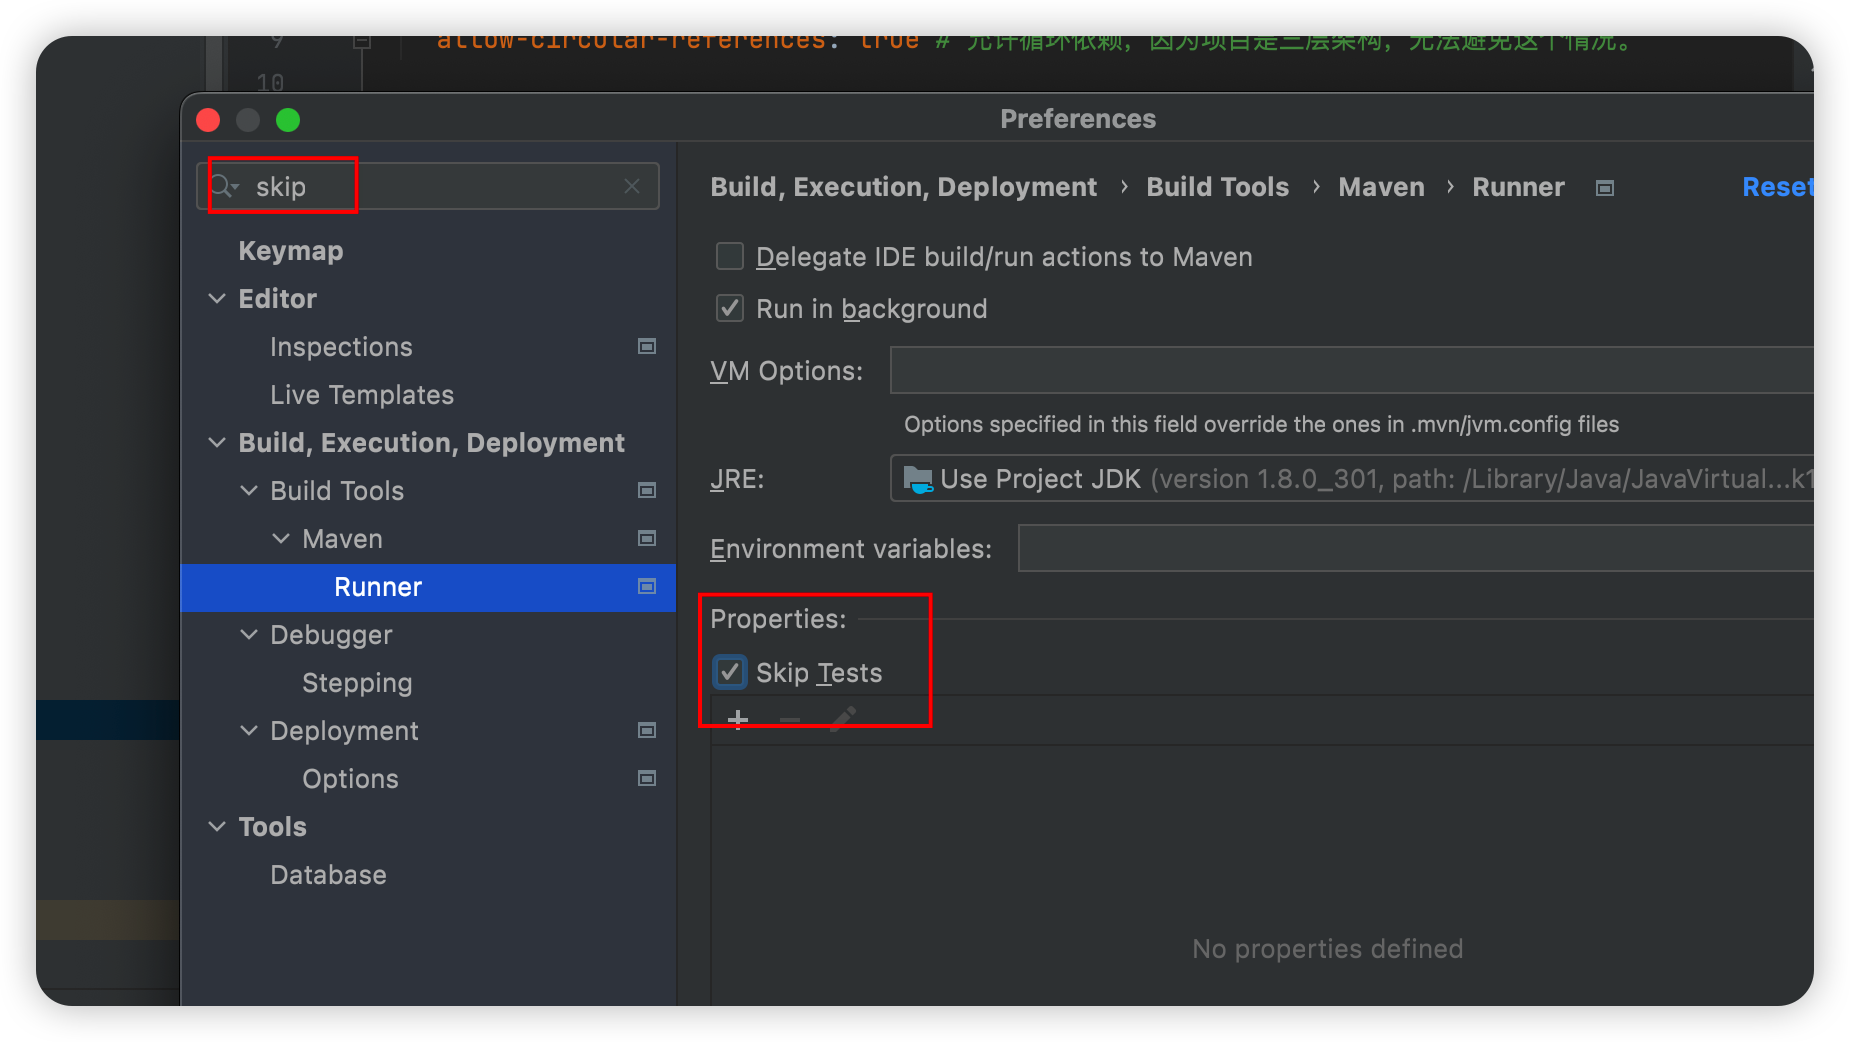Click the project-level icon beside Runner row

pos(647,586)
